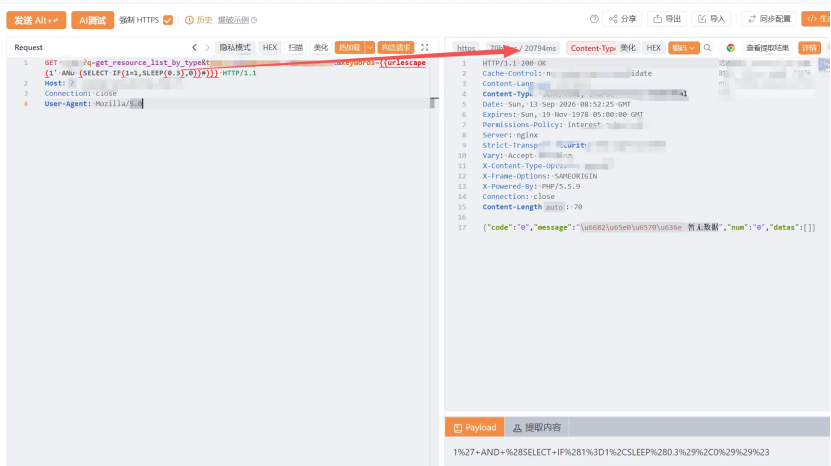
Task: Click the https tag in response header
Action: (466, 48)
